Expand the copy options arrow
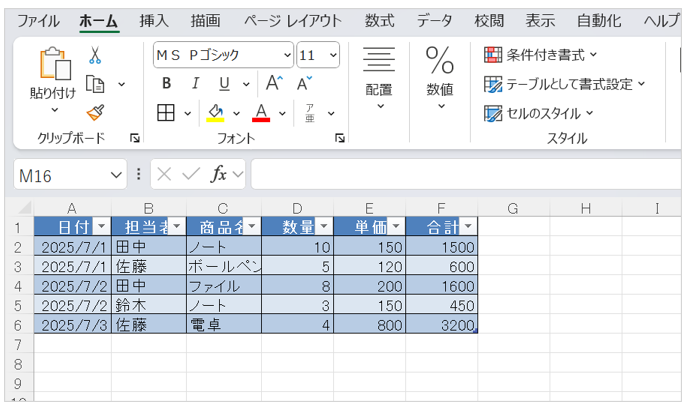Viewport: 686px width, 407px height. point(122,84)
